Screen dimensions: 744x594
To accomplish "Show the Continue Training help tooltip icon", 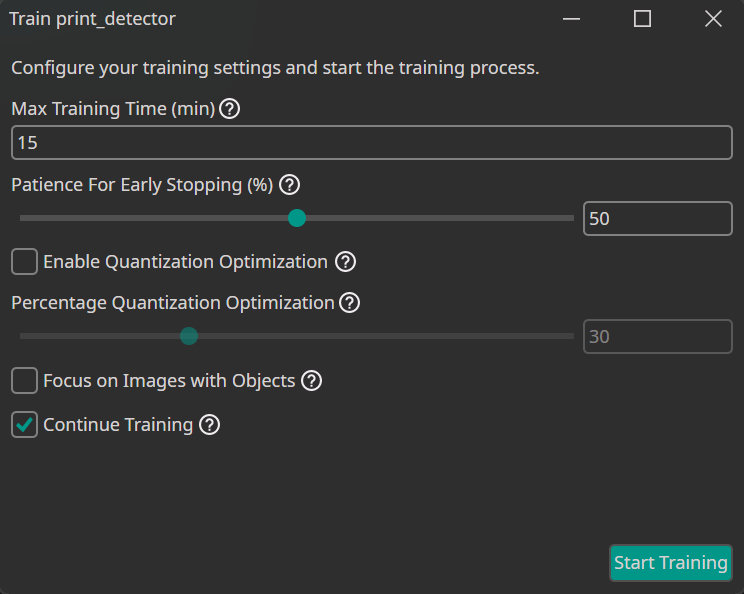I will coord(209,425).
